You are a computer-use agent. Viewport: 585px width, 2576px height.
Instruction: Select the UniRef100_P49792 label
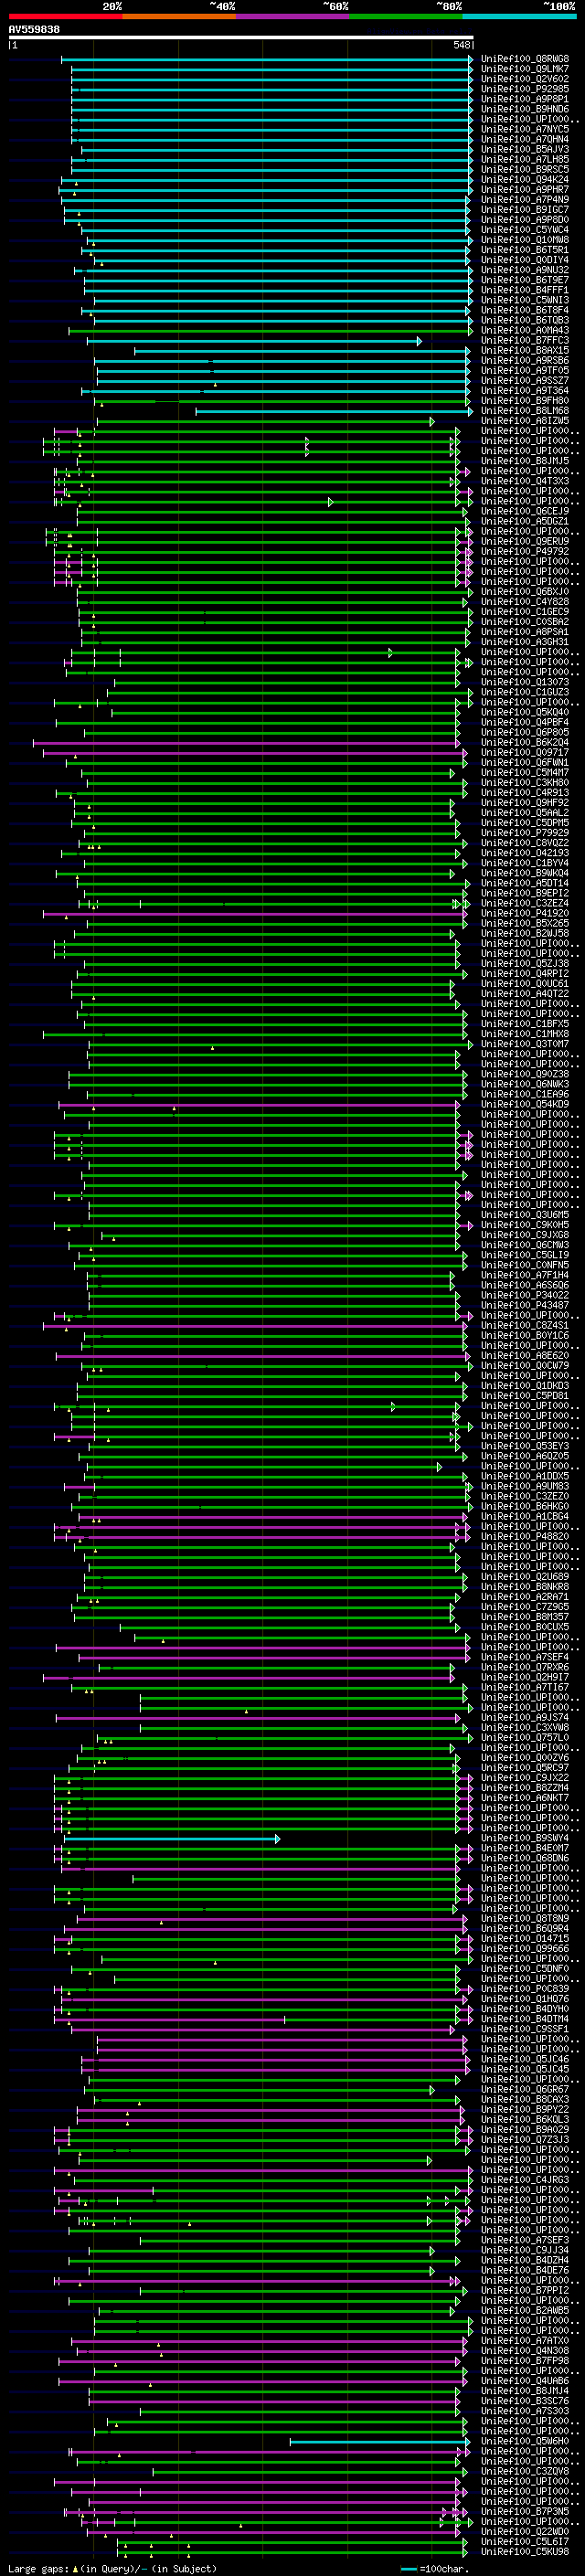(525, 552)
